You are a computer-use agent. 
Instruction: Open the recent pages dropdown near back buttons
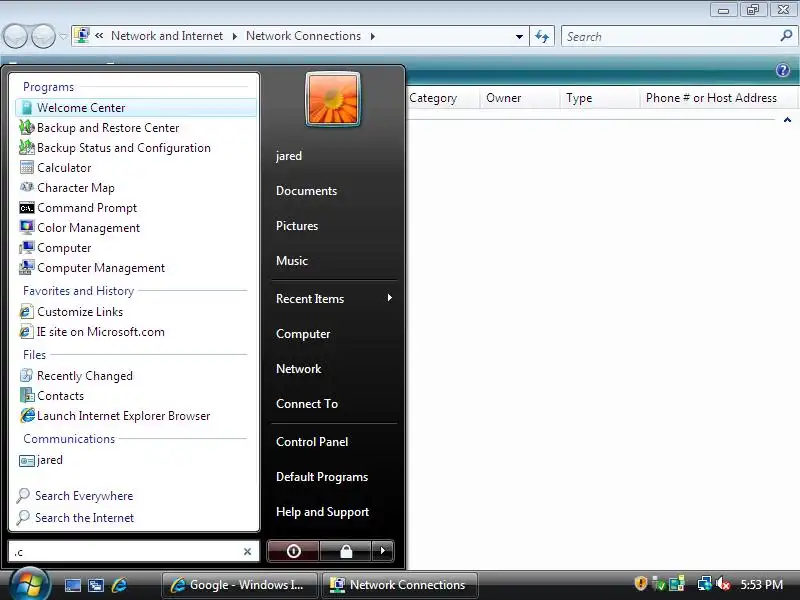point(63,36)
